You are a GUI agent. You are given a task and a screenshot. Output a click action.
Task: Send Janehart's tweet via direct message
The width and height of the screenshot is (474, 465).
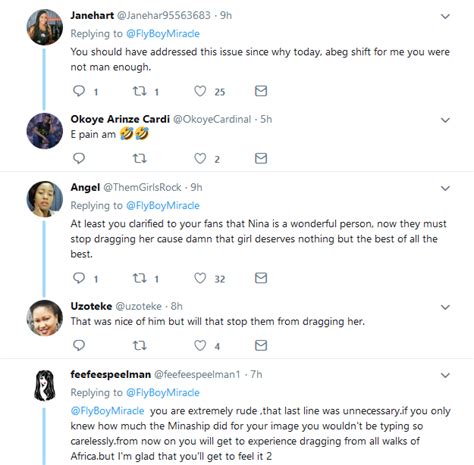261,91
